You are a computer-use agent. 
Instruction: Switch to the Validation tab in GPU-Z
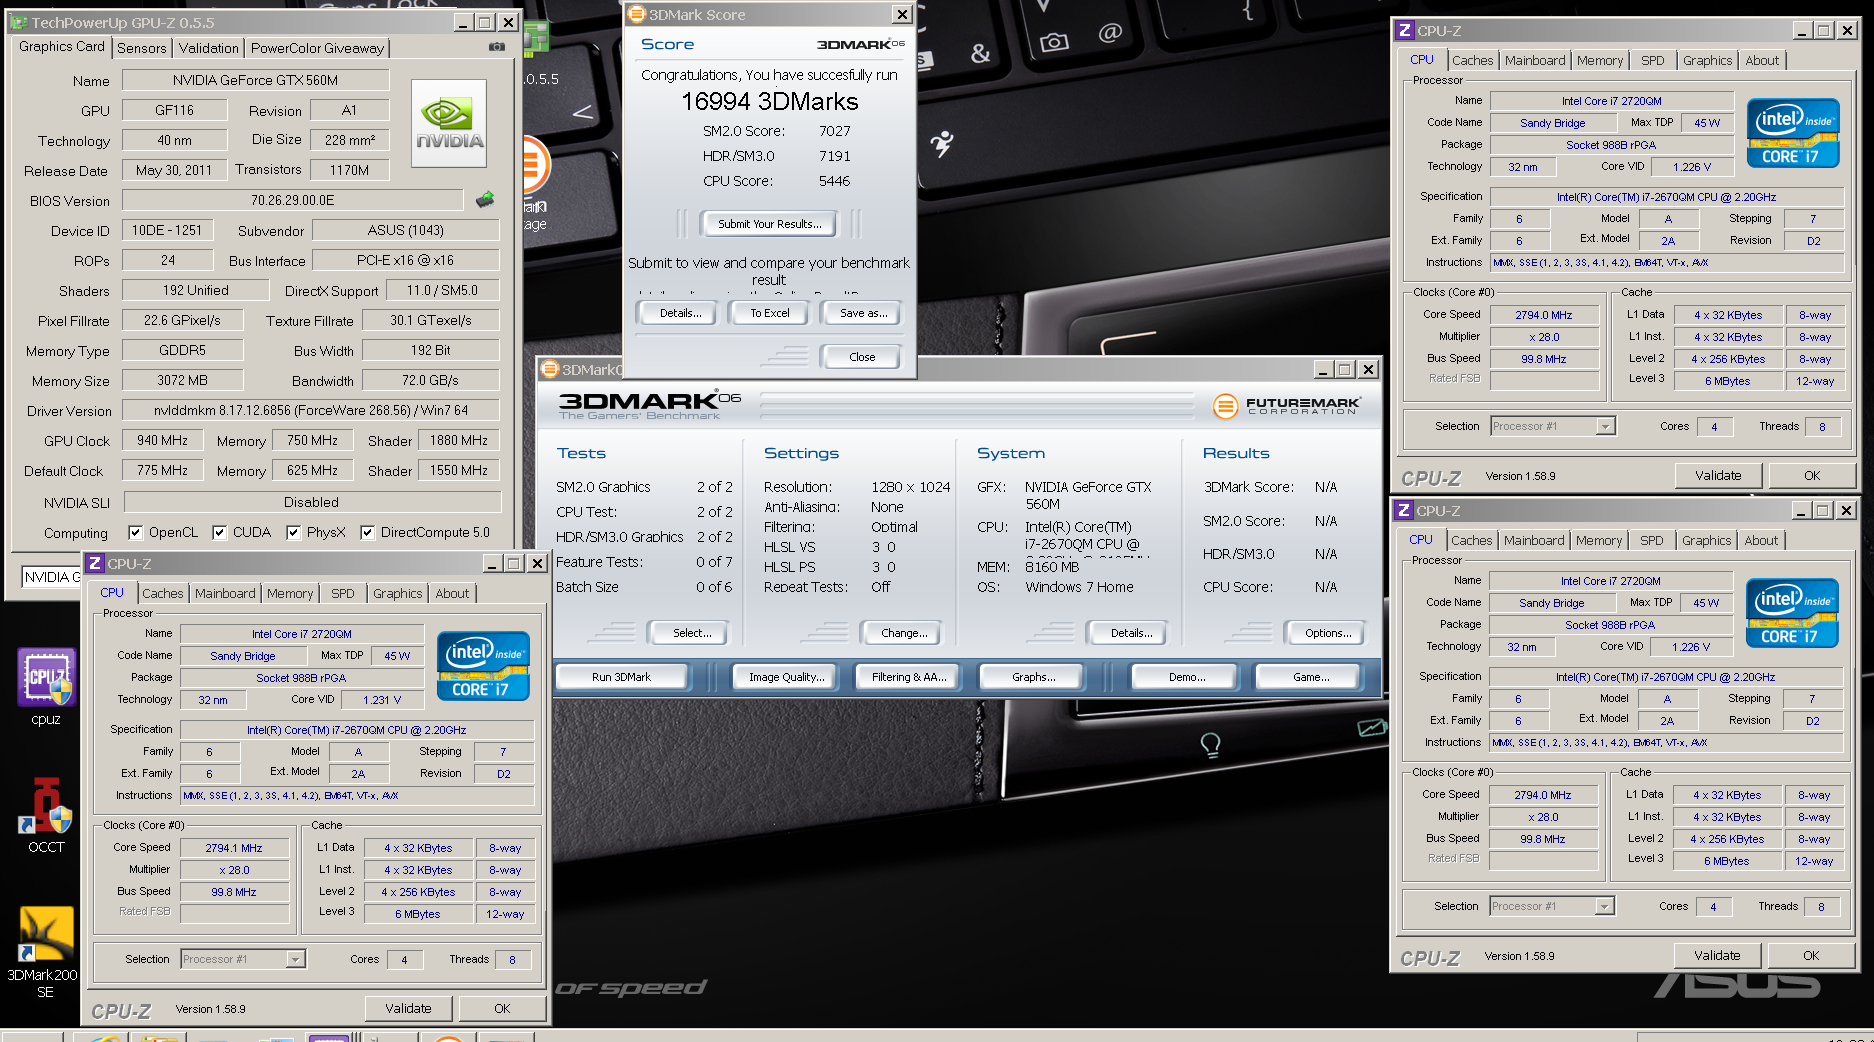209,48
